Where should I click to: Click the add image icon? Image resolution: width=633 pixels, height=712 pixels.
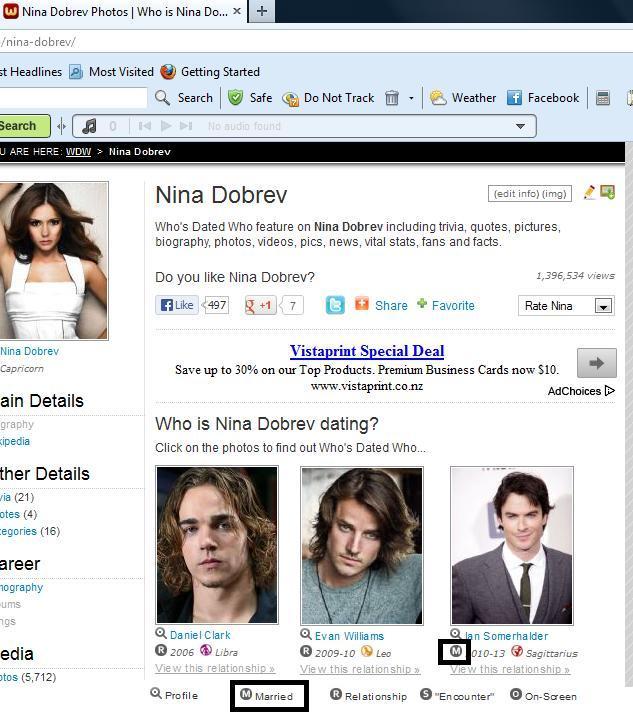click(608, 192)
